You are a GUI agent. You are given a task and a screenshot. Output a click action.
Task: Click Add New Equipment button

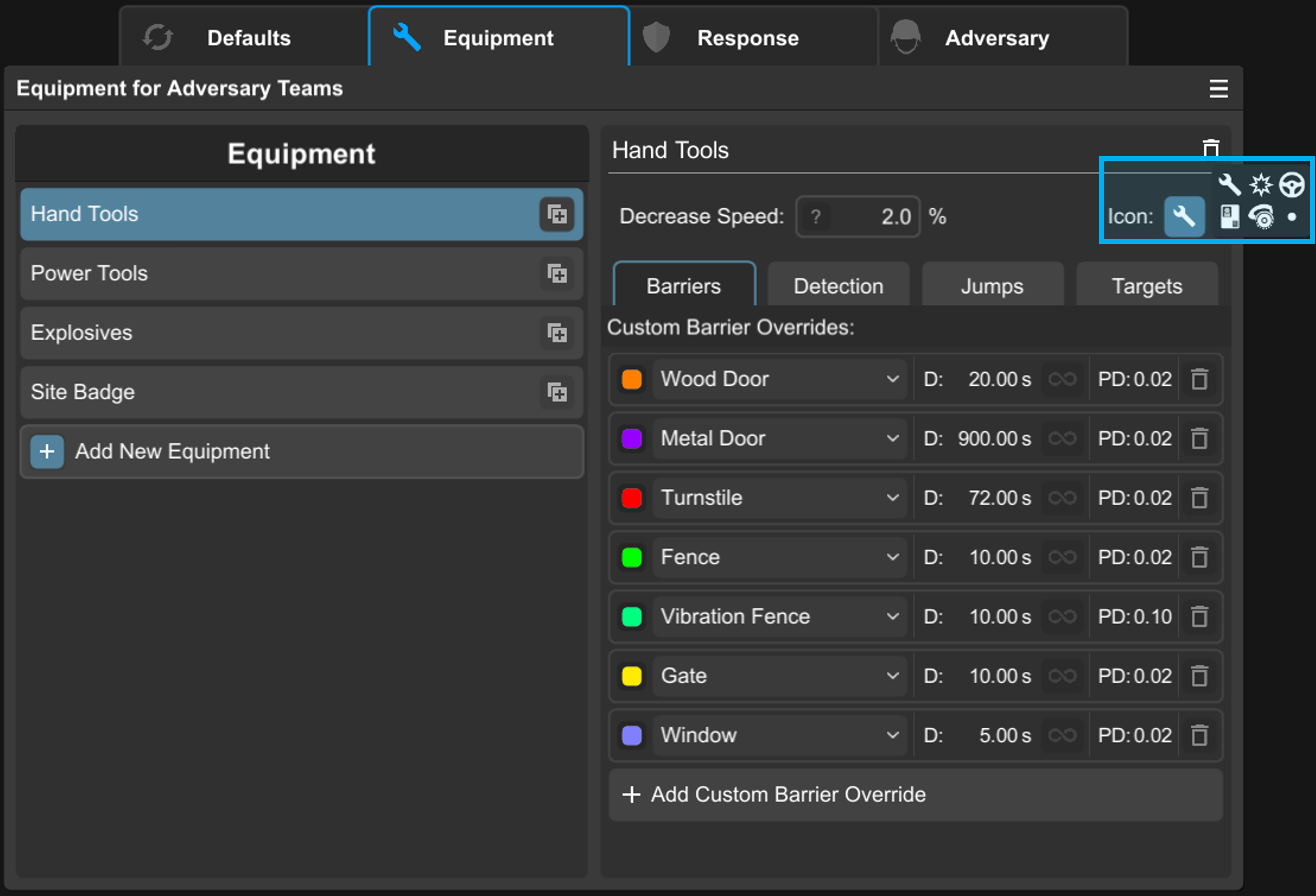(301, 451)
